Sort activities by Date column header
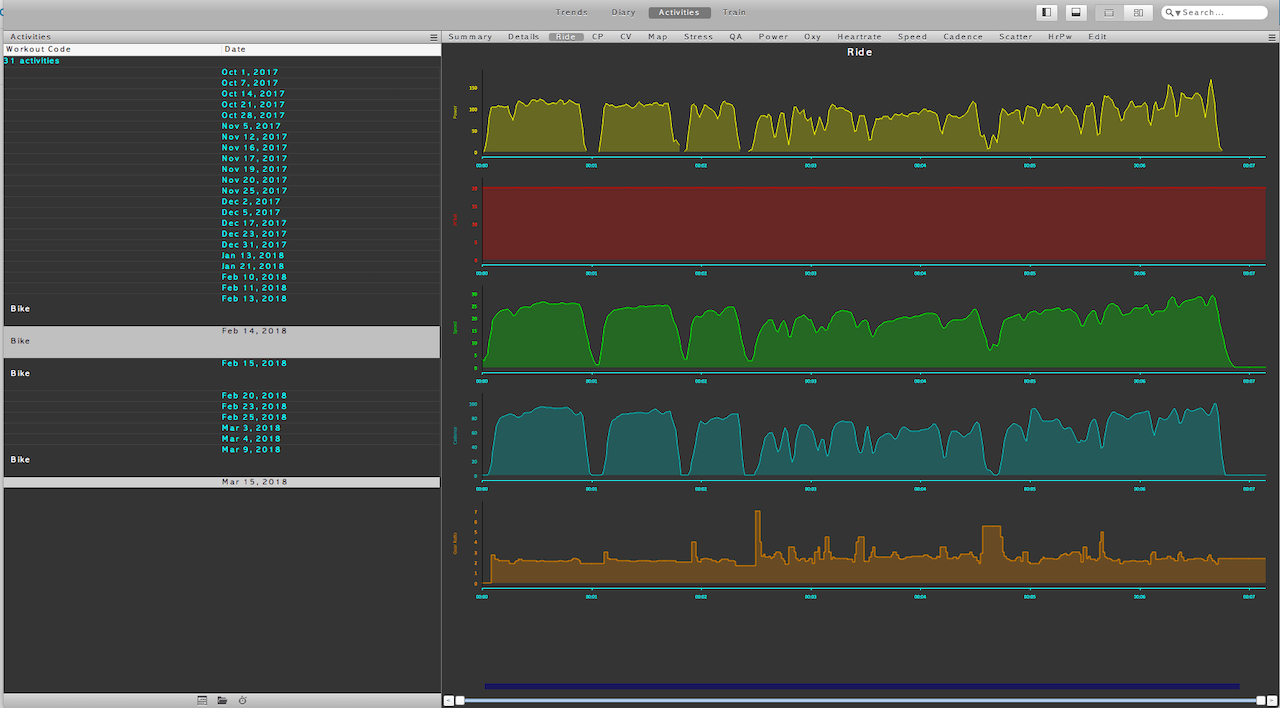The image size is (1280, 708). pyautogui.click(x=235, y=49)
